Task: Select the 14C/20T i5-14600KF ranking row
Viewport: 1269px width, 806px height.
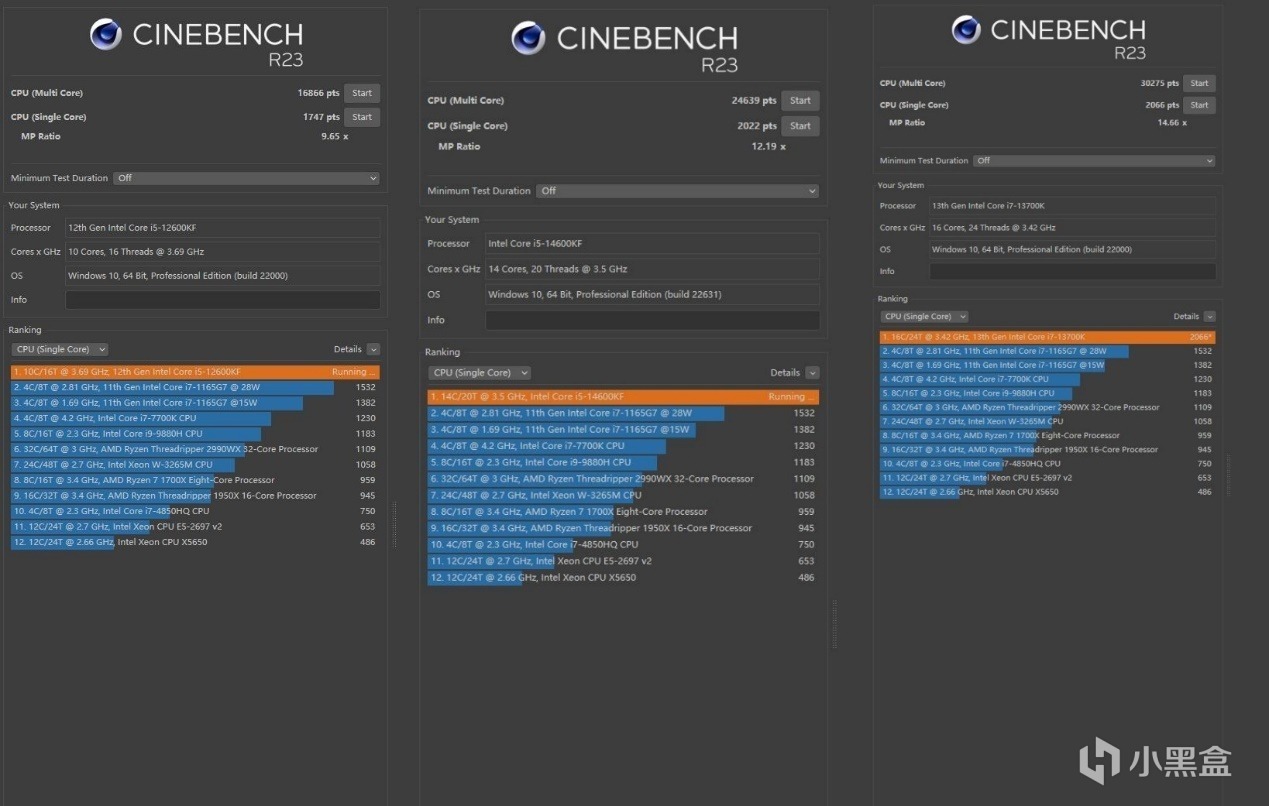Action: point(623,397)
